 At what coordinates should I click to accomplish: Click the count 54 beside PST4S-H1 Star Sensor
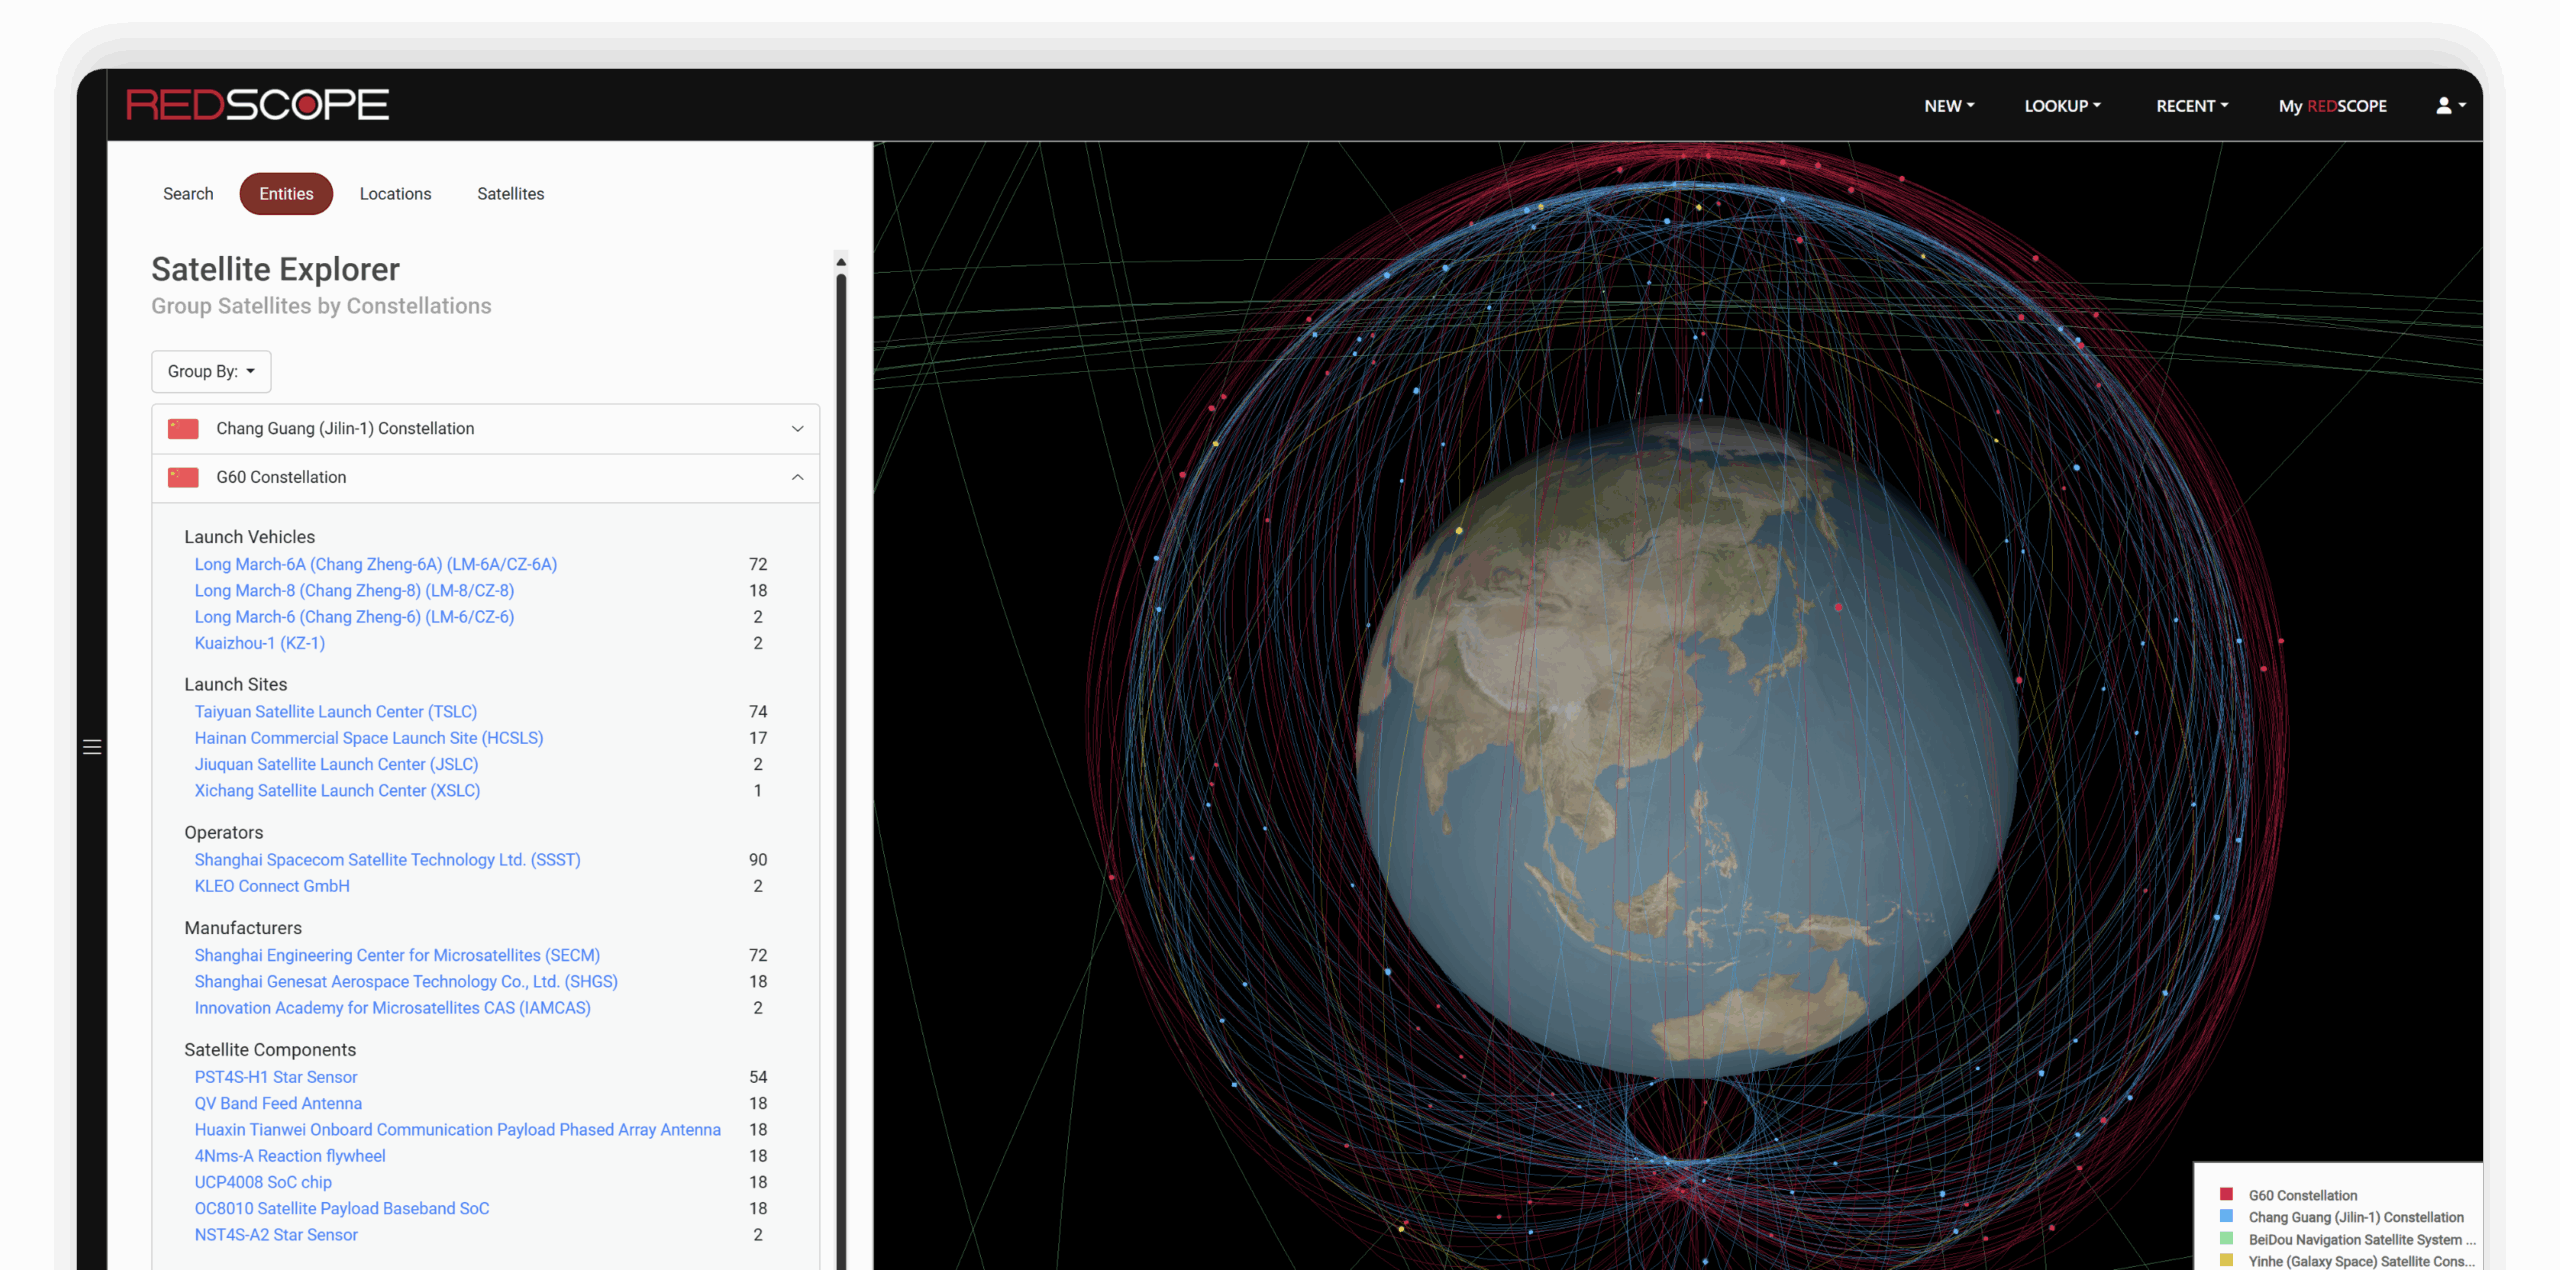758,1077
